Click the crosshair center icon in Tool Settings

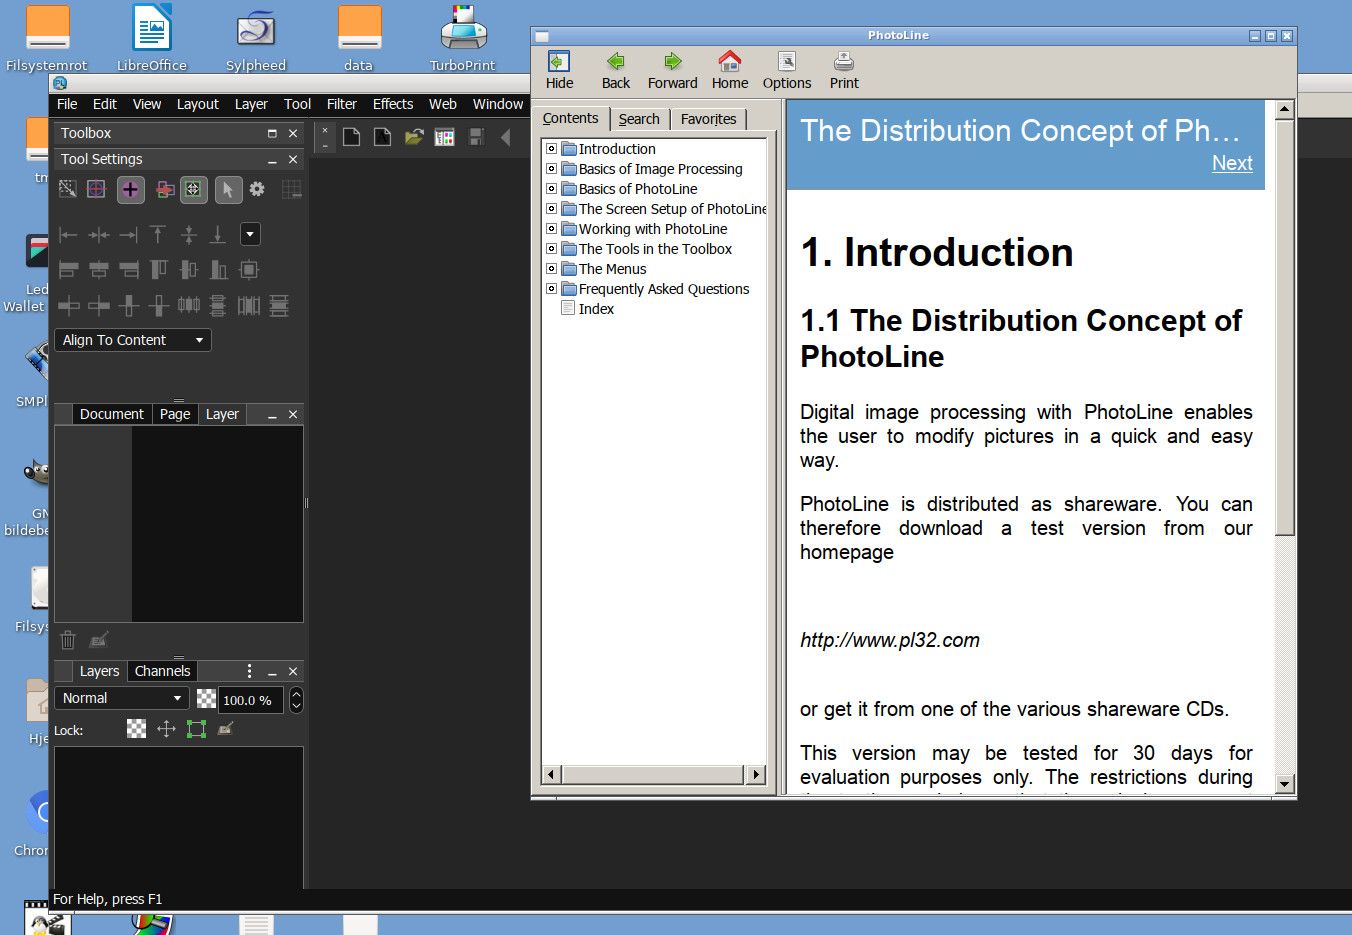click(x=97, y=189)
